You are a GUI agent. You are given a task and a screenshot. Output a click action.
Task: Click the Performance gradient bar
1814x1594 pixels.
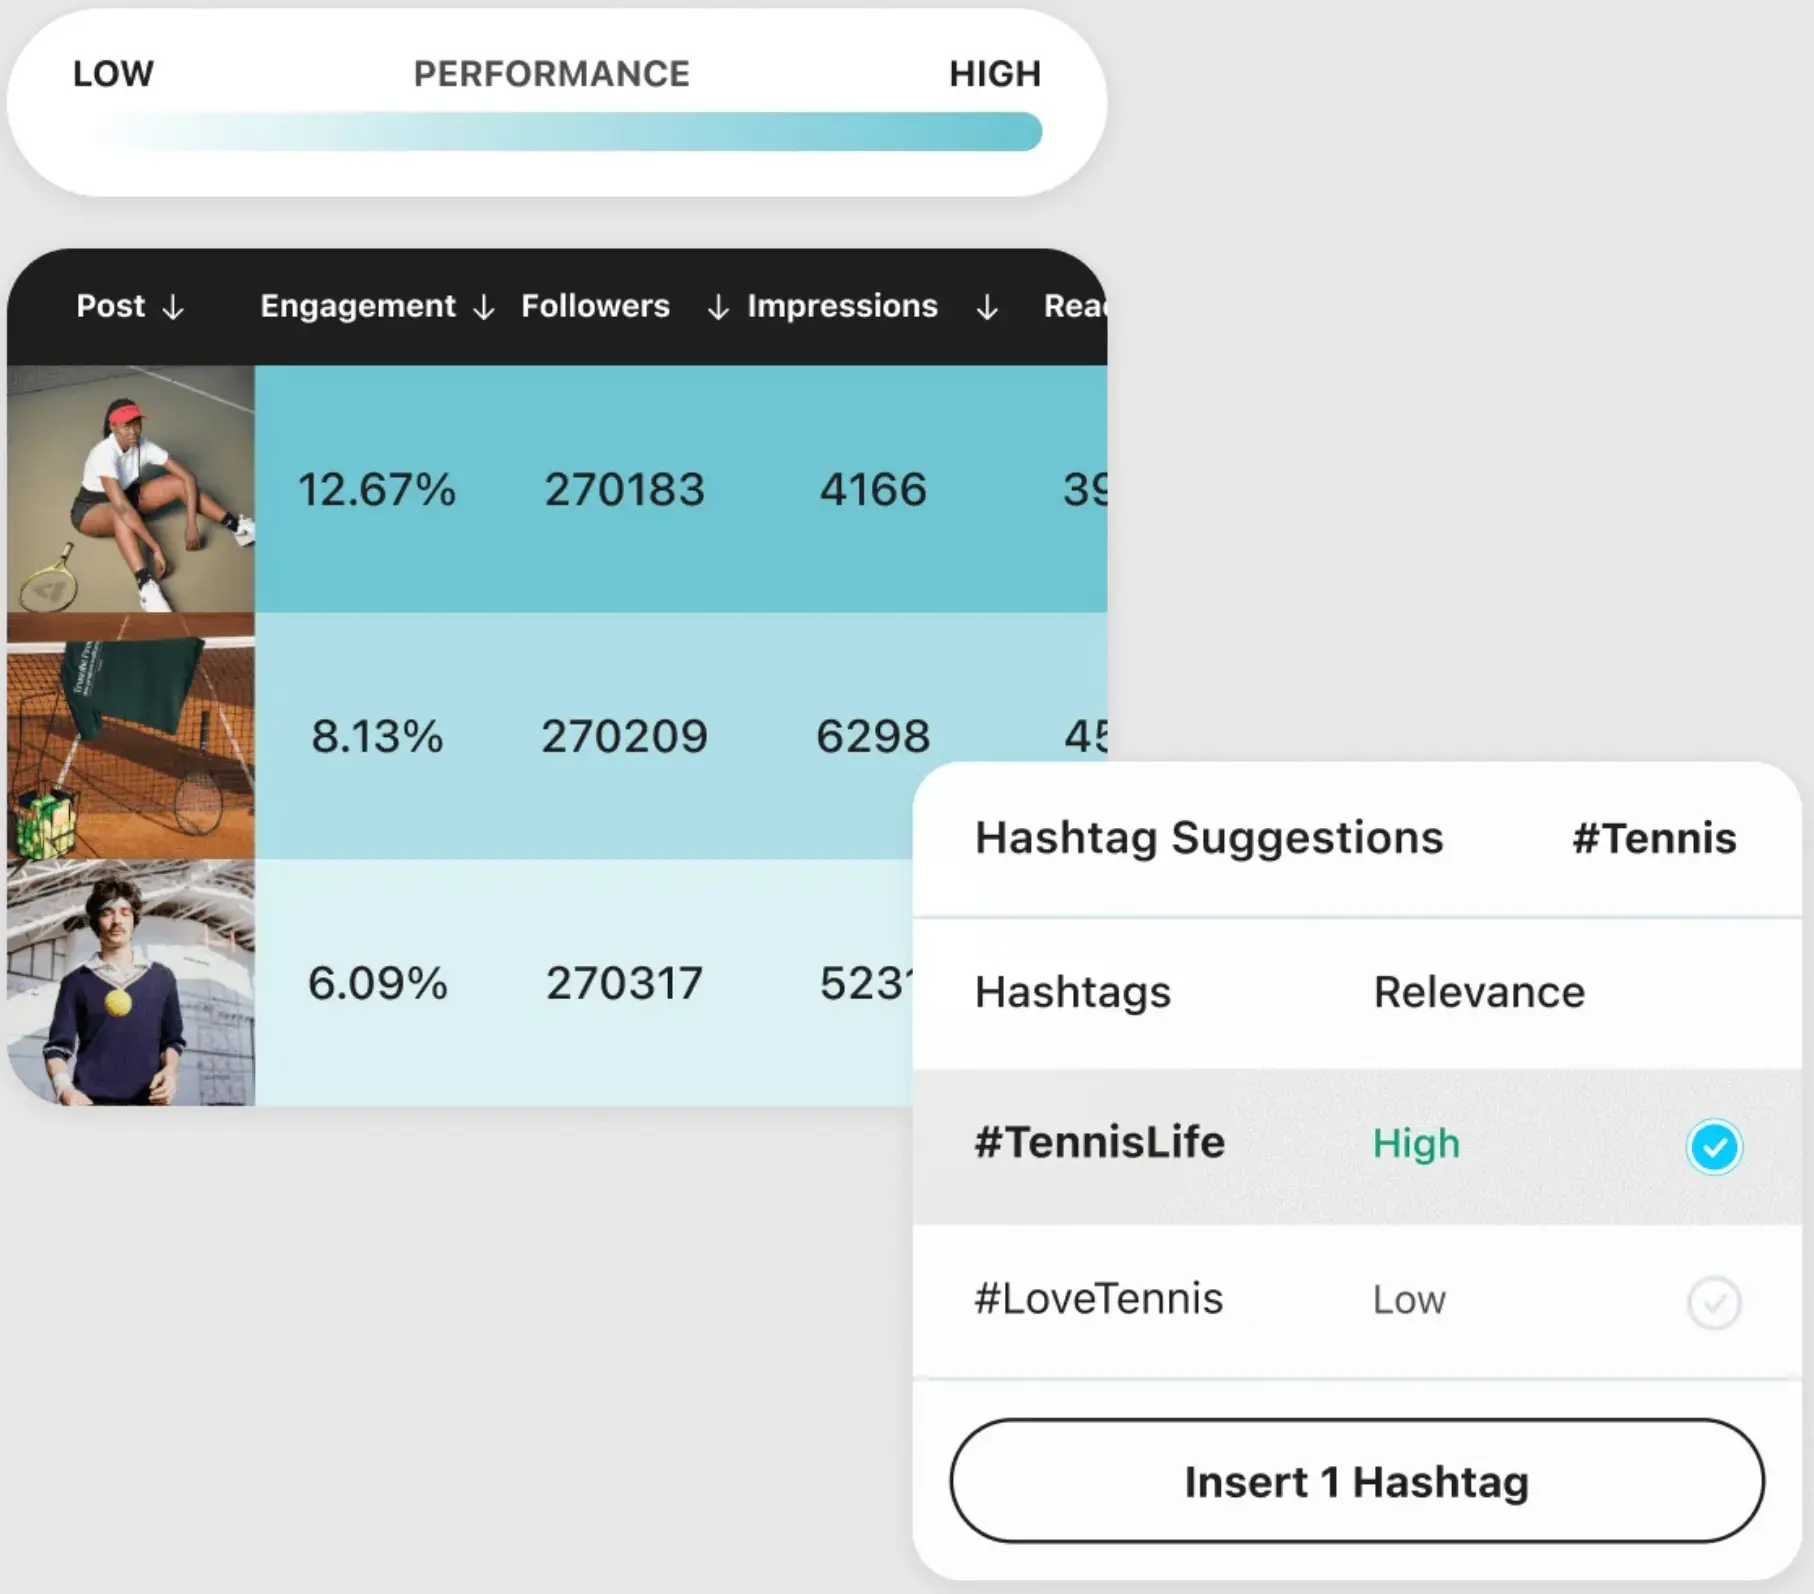point(570,130)
